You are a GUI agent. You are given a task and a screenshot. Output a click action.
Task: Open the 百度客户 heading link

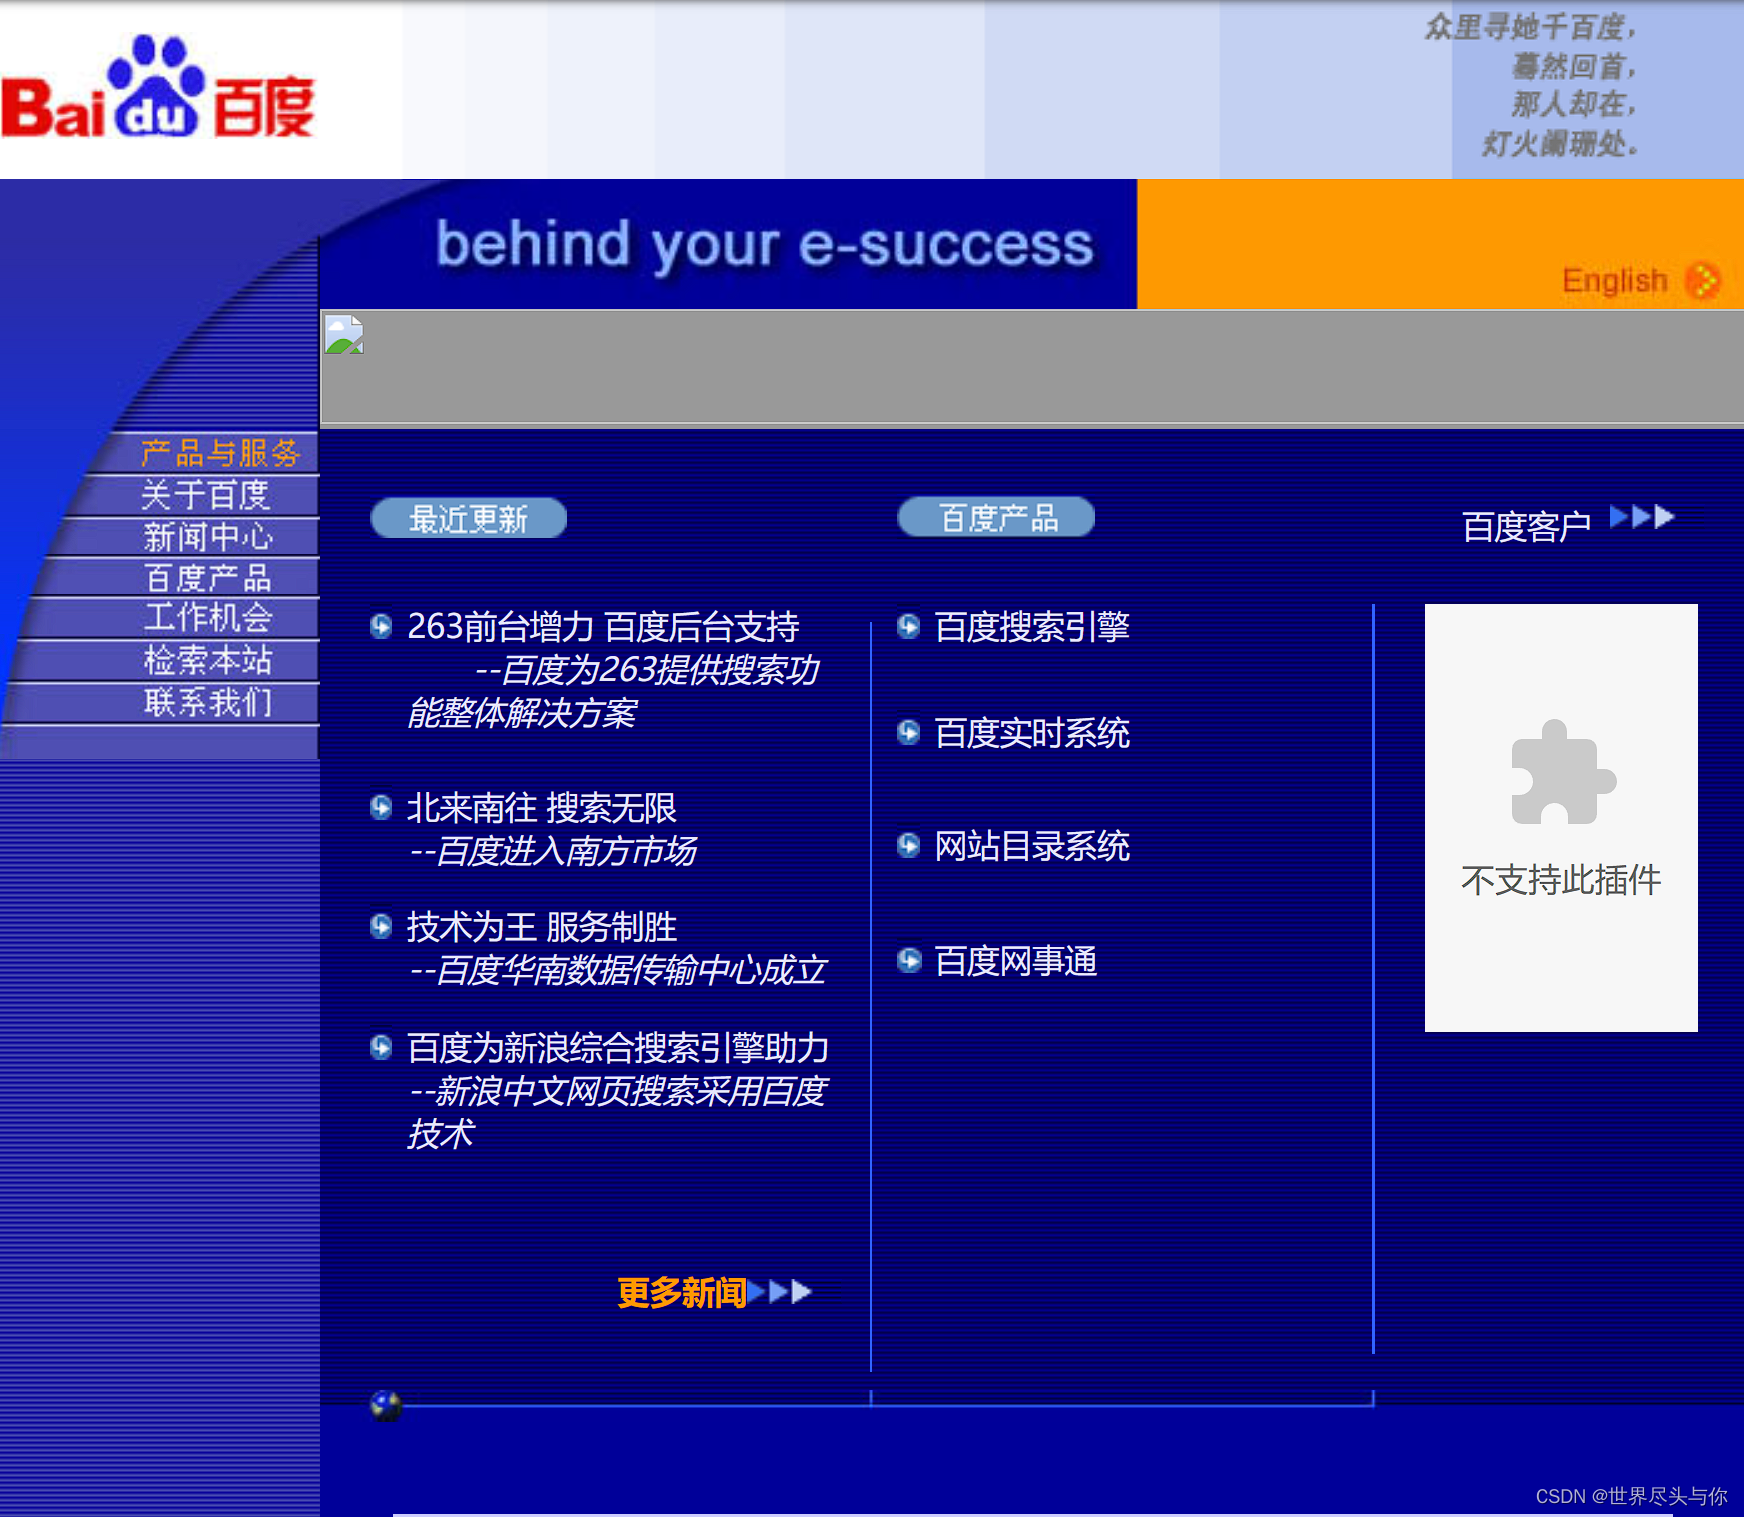tap(1526, 526)
